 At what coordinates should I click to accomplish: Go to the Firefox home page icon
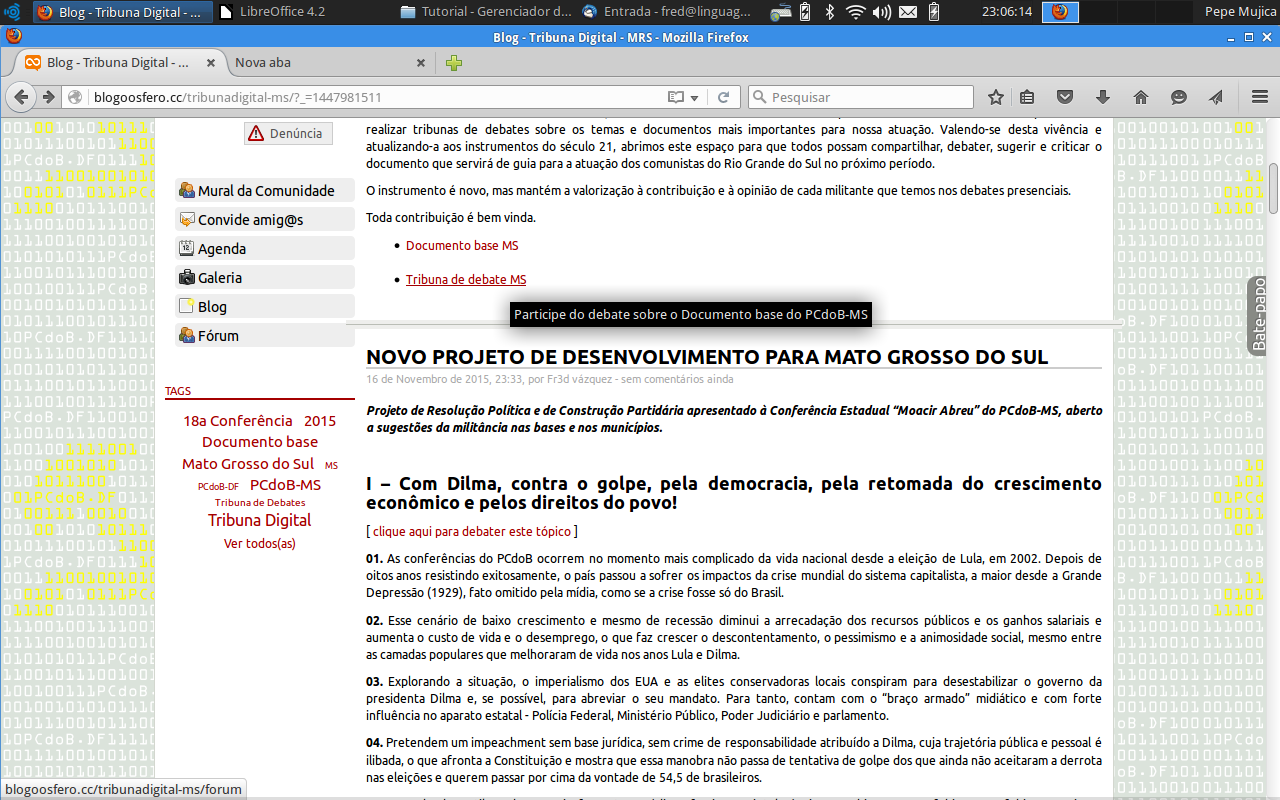pyautogui.click(x=1141, y=97)
